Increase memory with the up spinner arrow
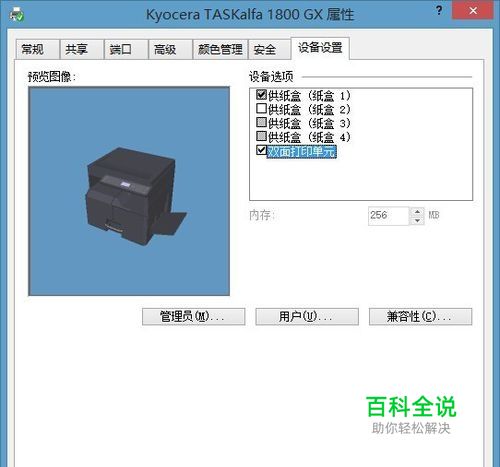500x467 pixels. pyautogui.click(x=417, y=212)
